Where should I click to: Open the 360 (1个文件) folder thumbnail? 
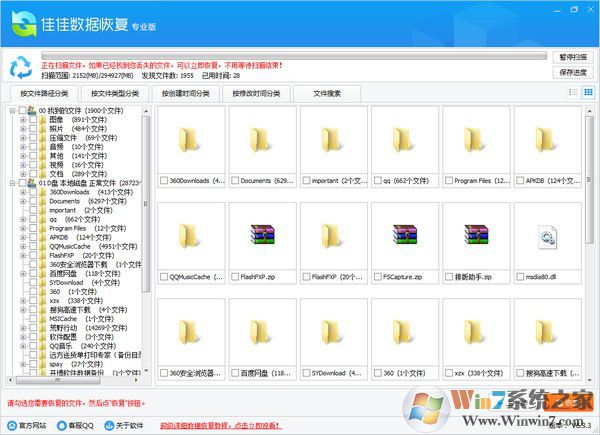(x=404, y=332)
